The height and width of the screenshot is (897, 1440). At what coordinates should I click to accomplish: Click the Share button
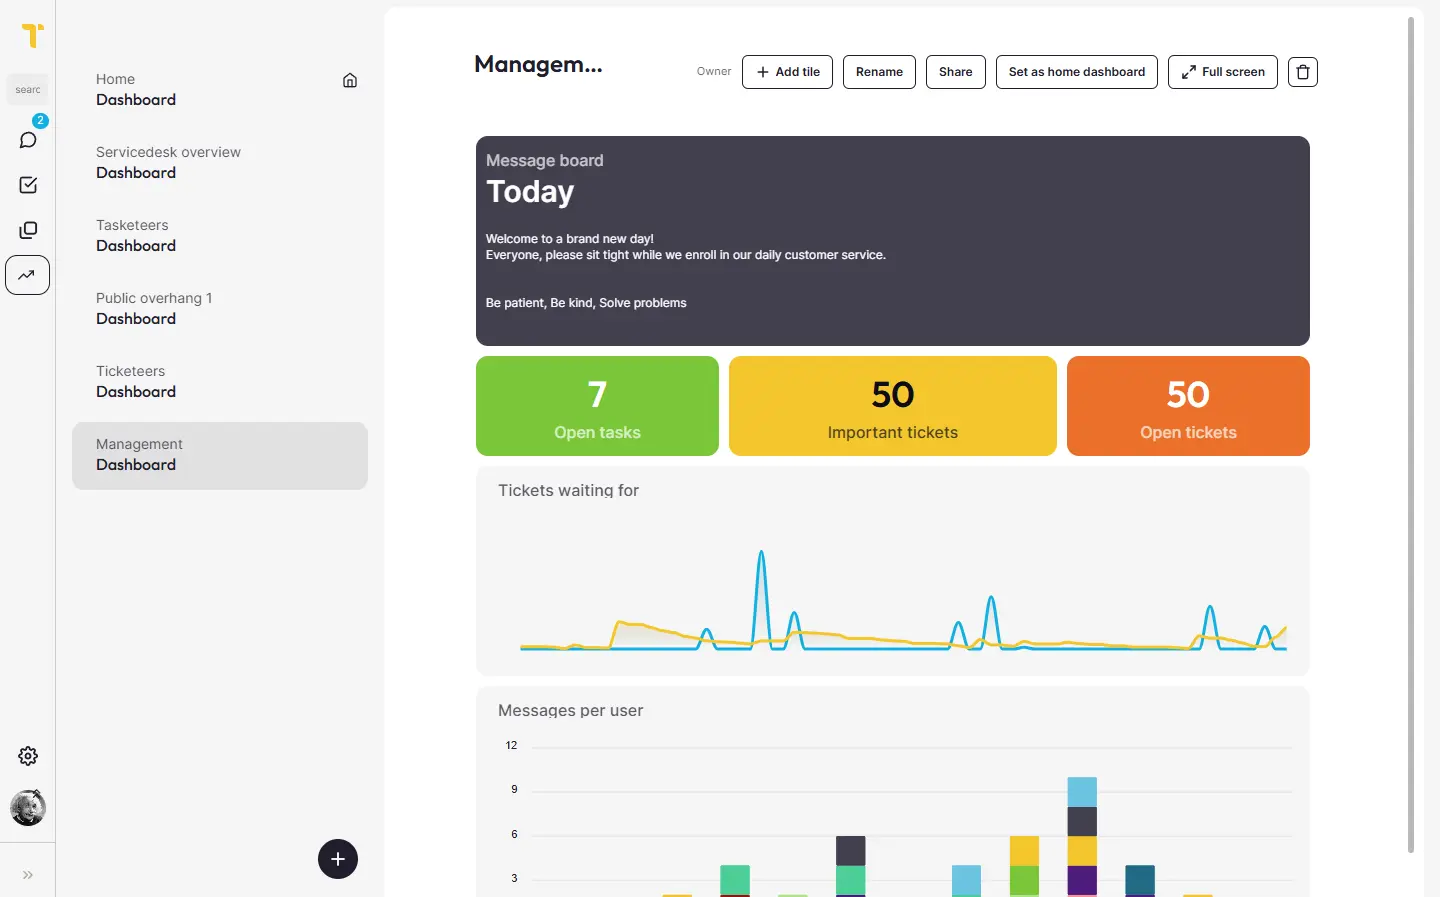coord(956,72)
